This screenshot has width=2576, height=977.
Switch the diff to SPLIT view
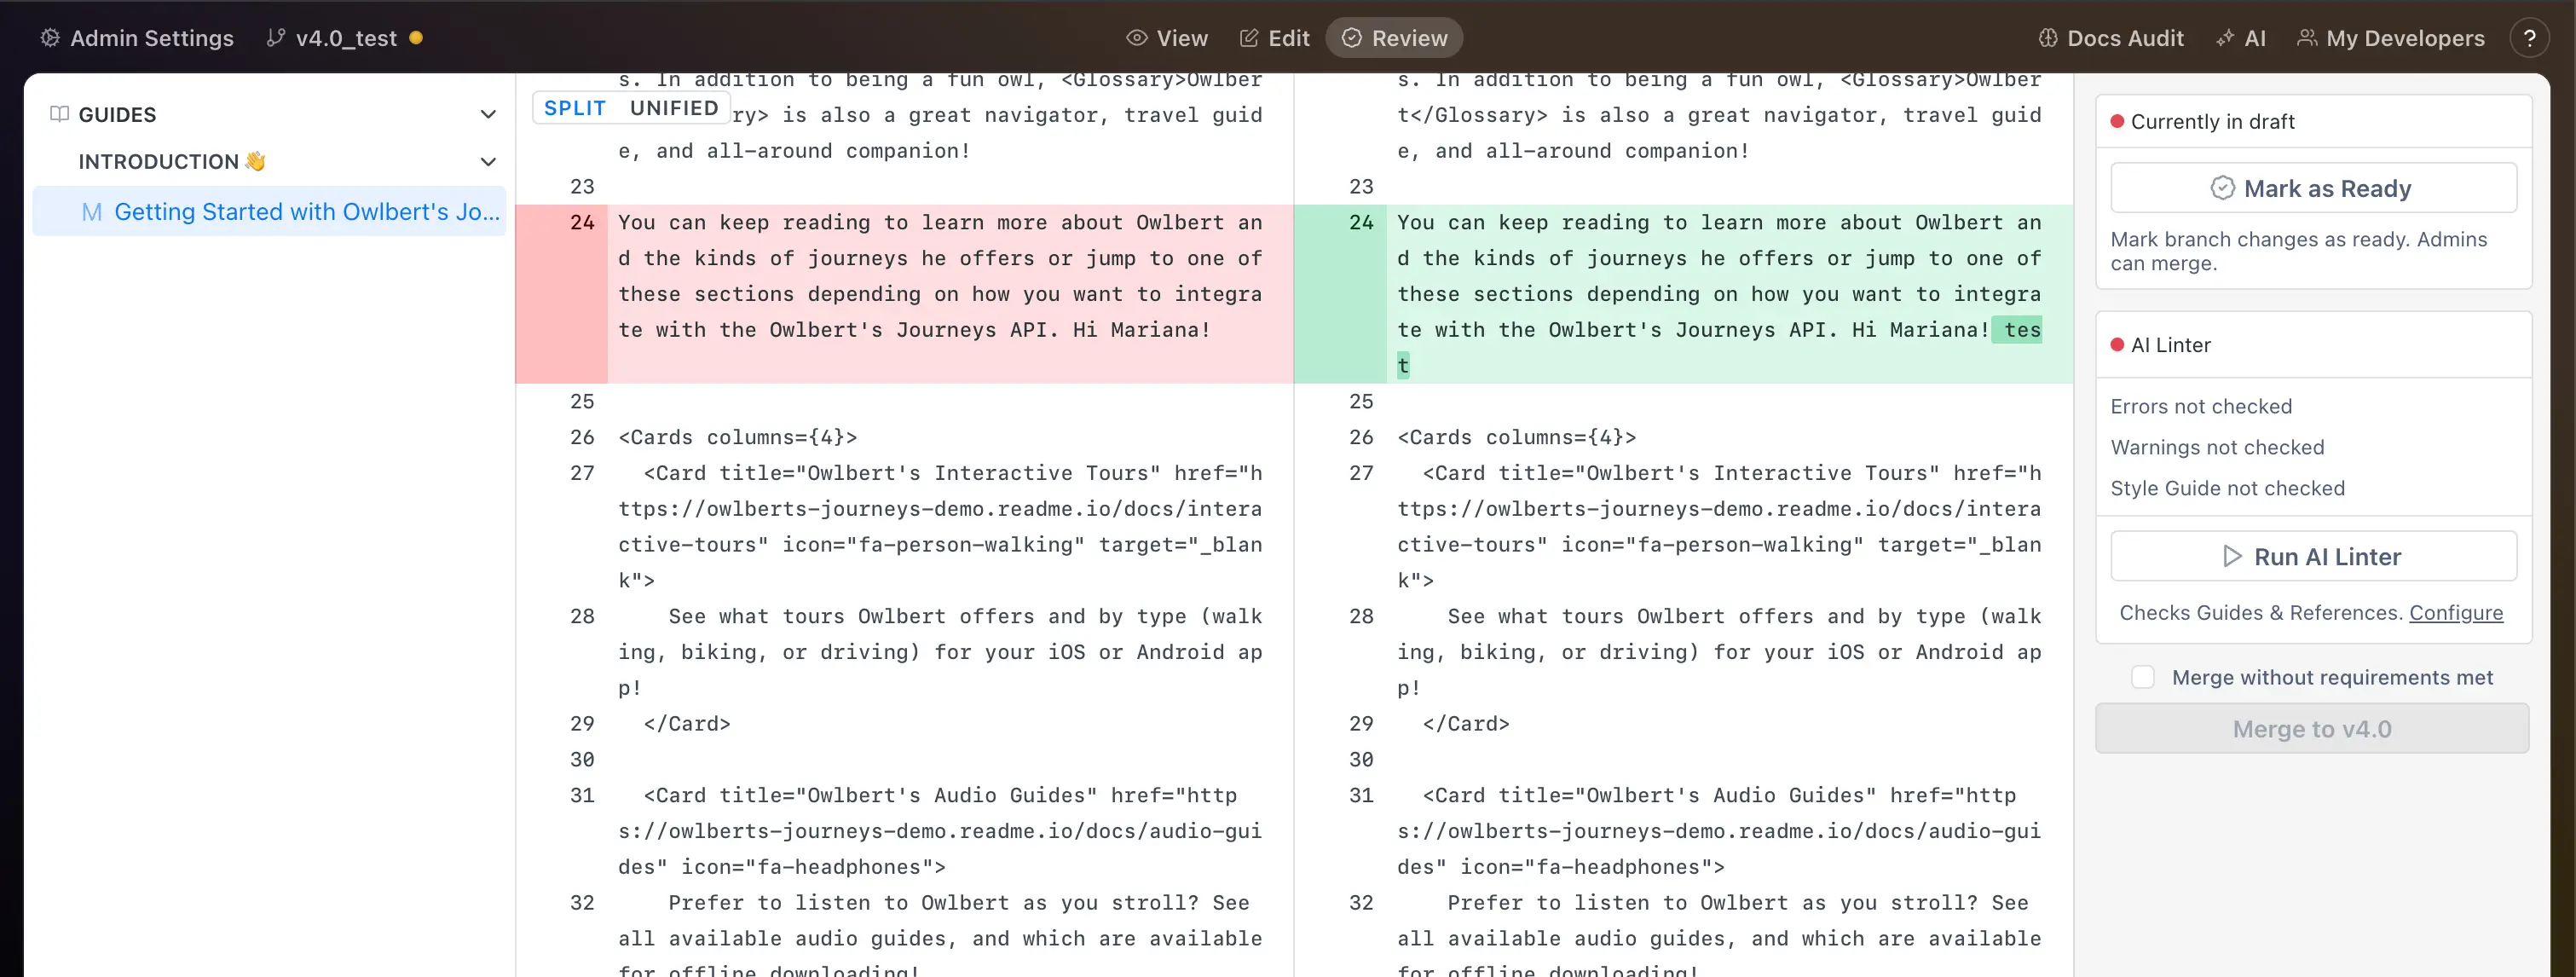[575, 107]
